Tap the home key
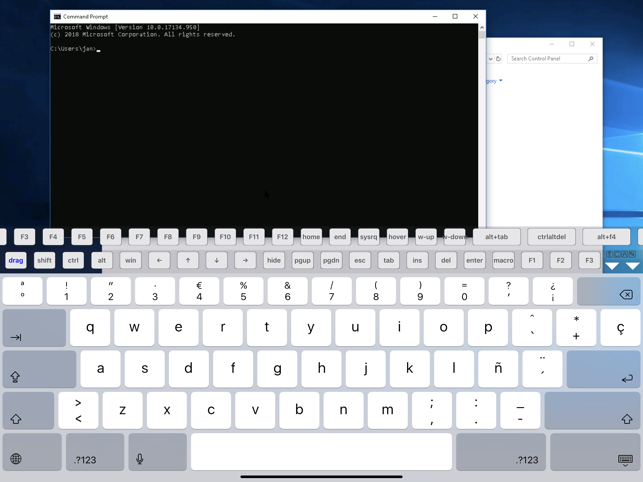643x482 pixels. [x=311, y=237]
